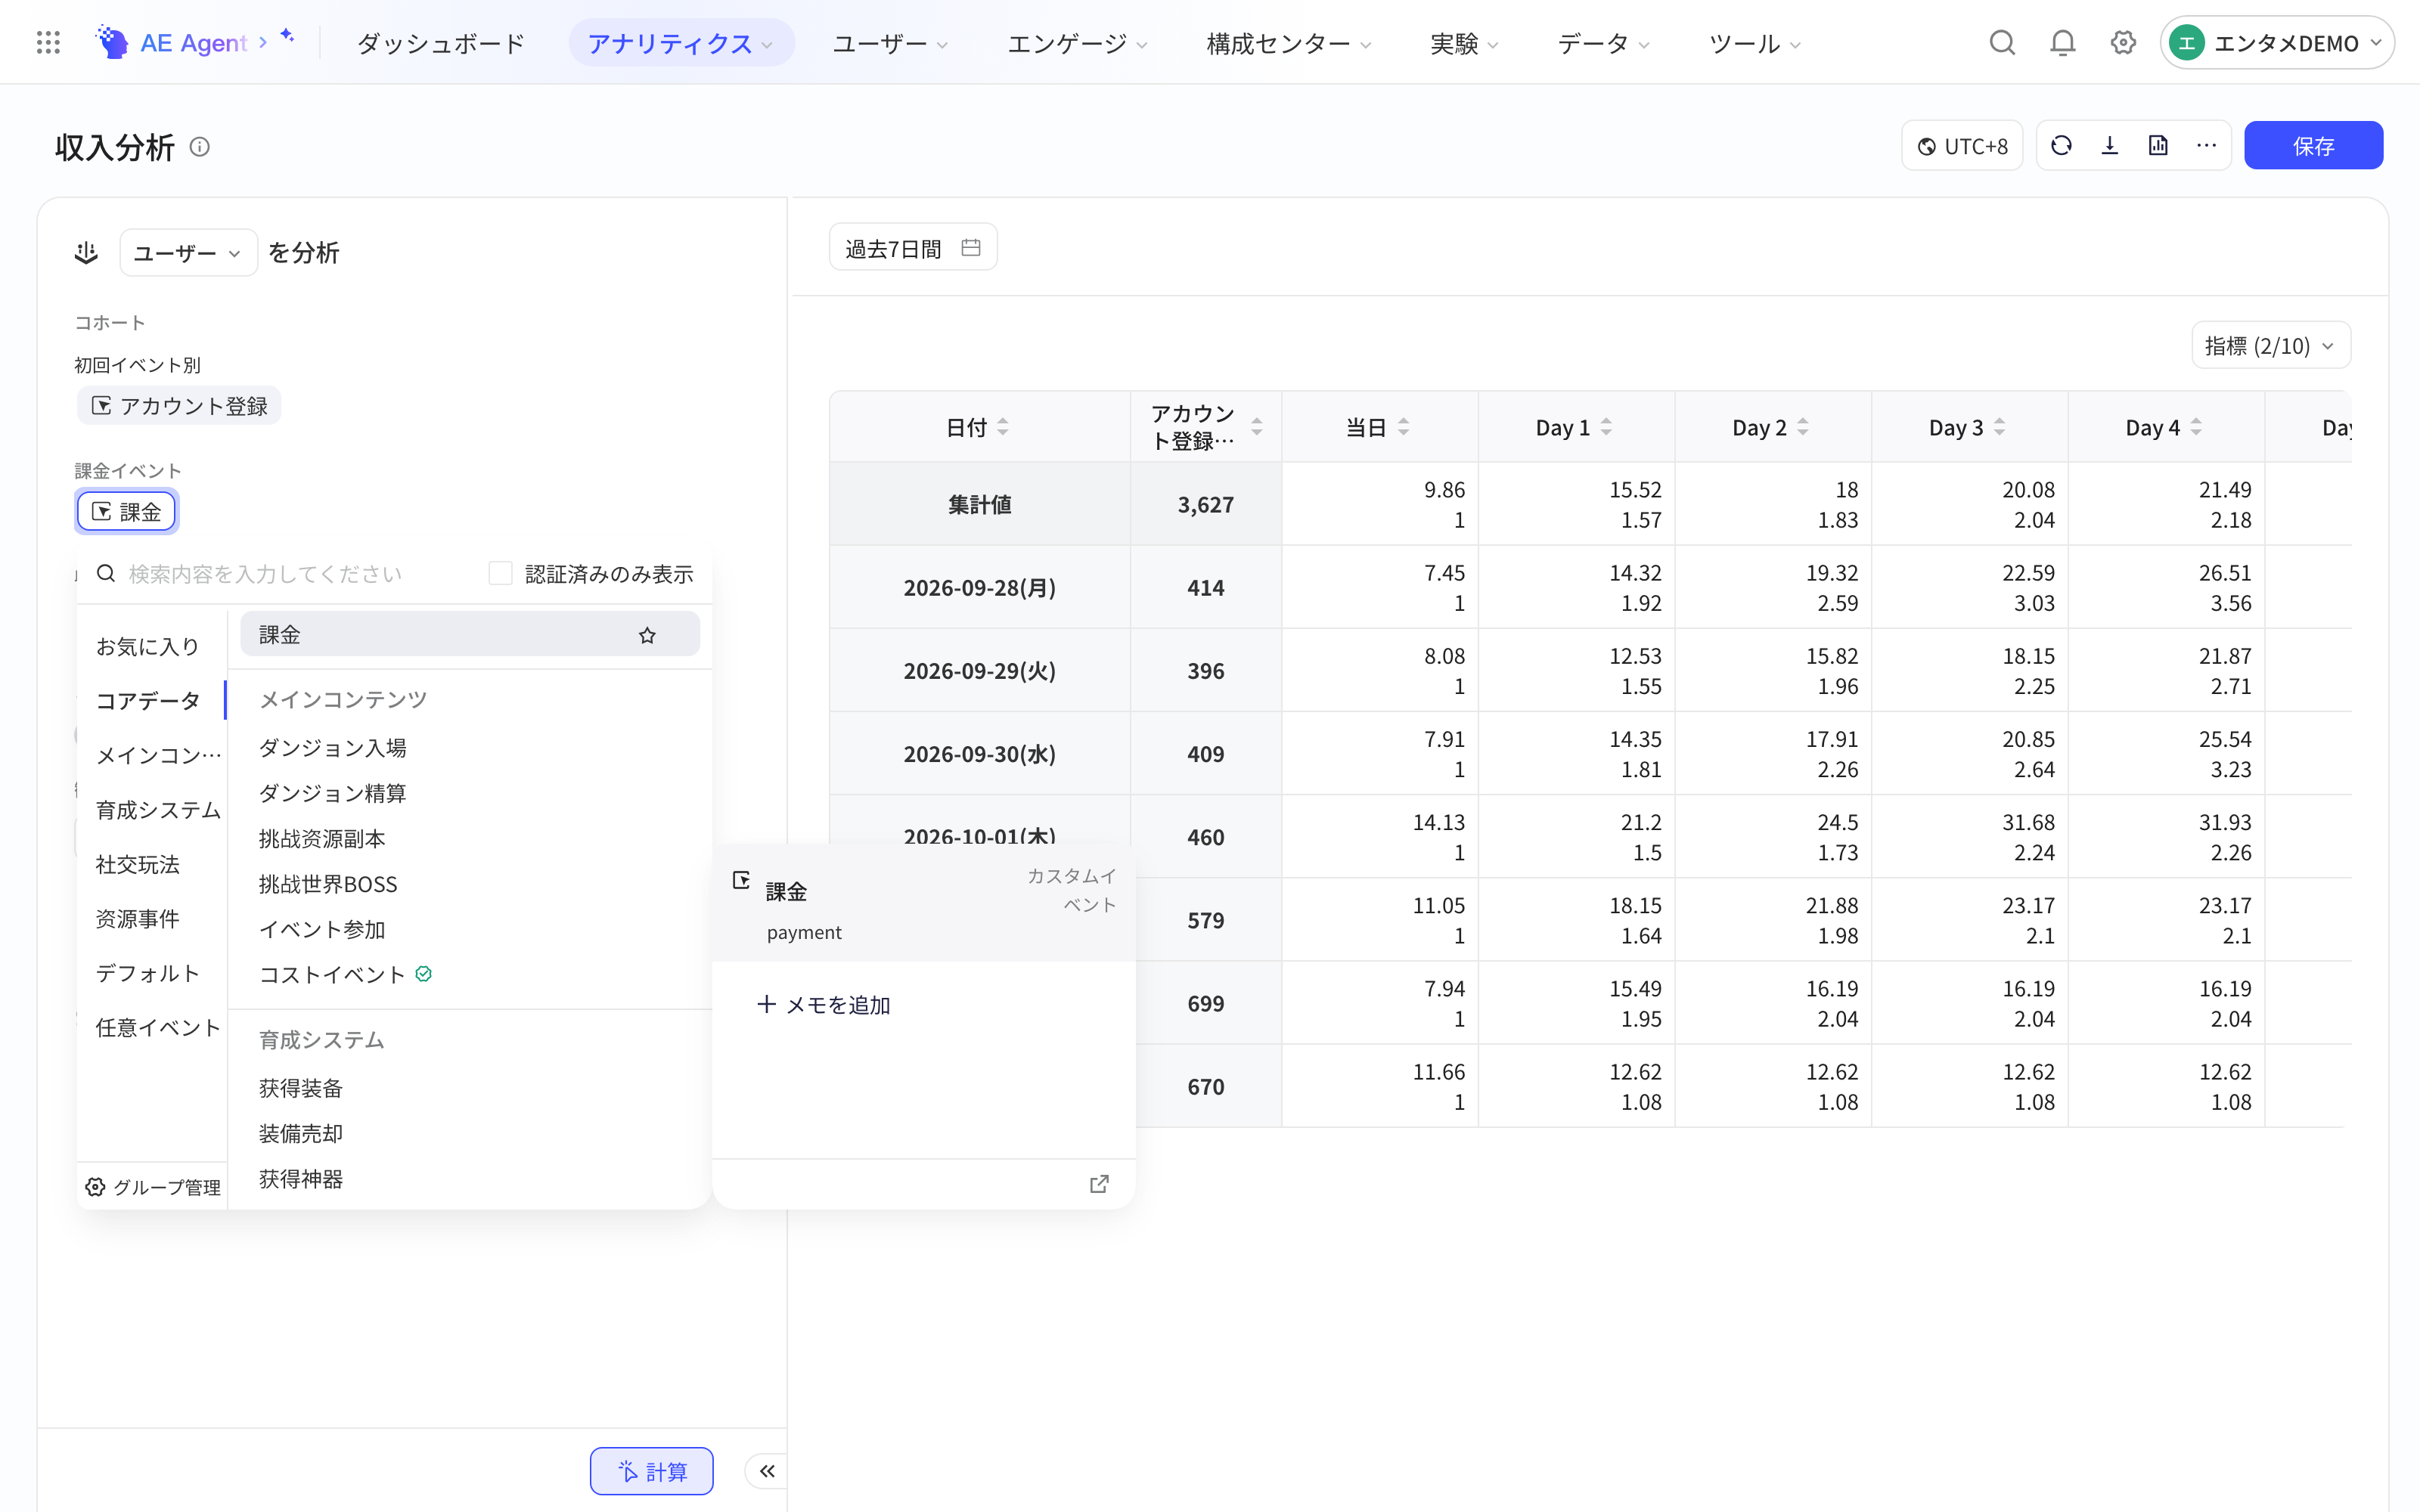The height and width of the screenshot is (1512, 2420).
Task: Sort by Day 1 column arrows
Action: [x=1606, y=427]
